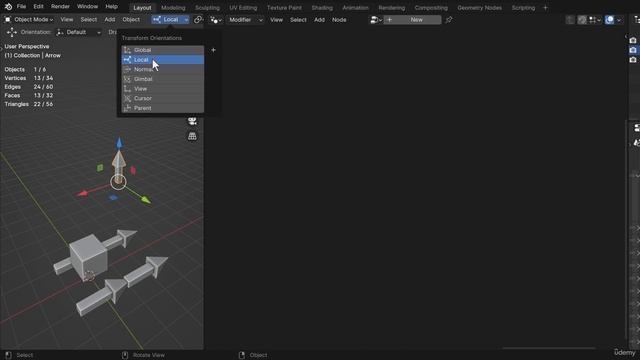Select Normal transform orientation
Image resolution: width=640 pixels, height=360 pixels.
coord(163,69)
